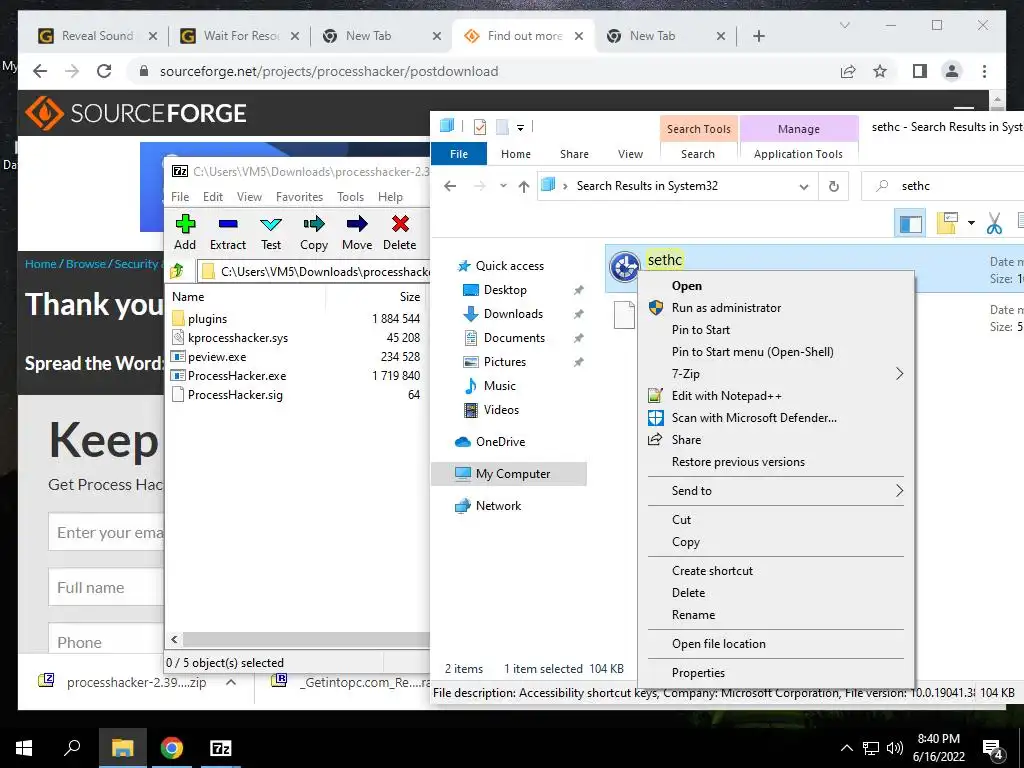This screenshot has height=768, width=1024.
Task: Open the 7-Zip Favorites menu
Action: coord(299,197)
